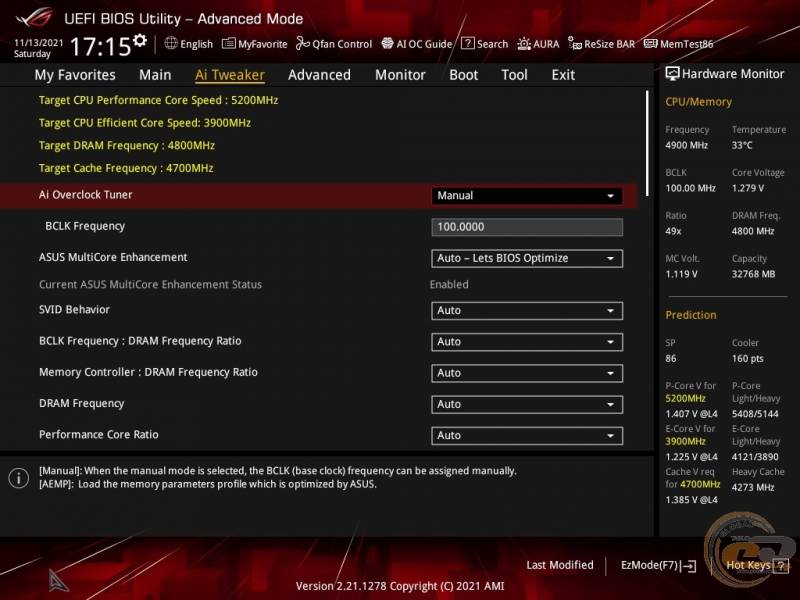Click the 1.279 V core voltage reading
Image resolution: width=800 pixels, height=600 pixels.
(747, 188)
